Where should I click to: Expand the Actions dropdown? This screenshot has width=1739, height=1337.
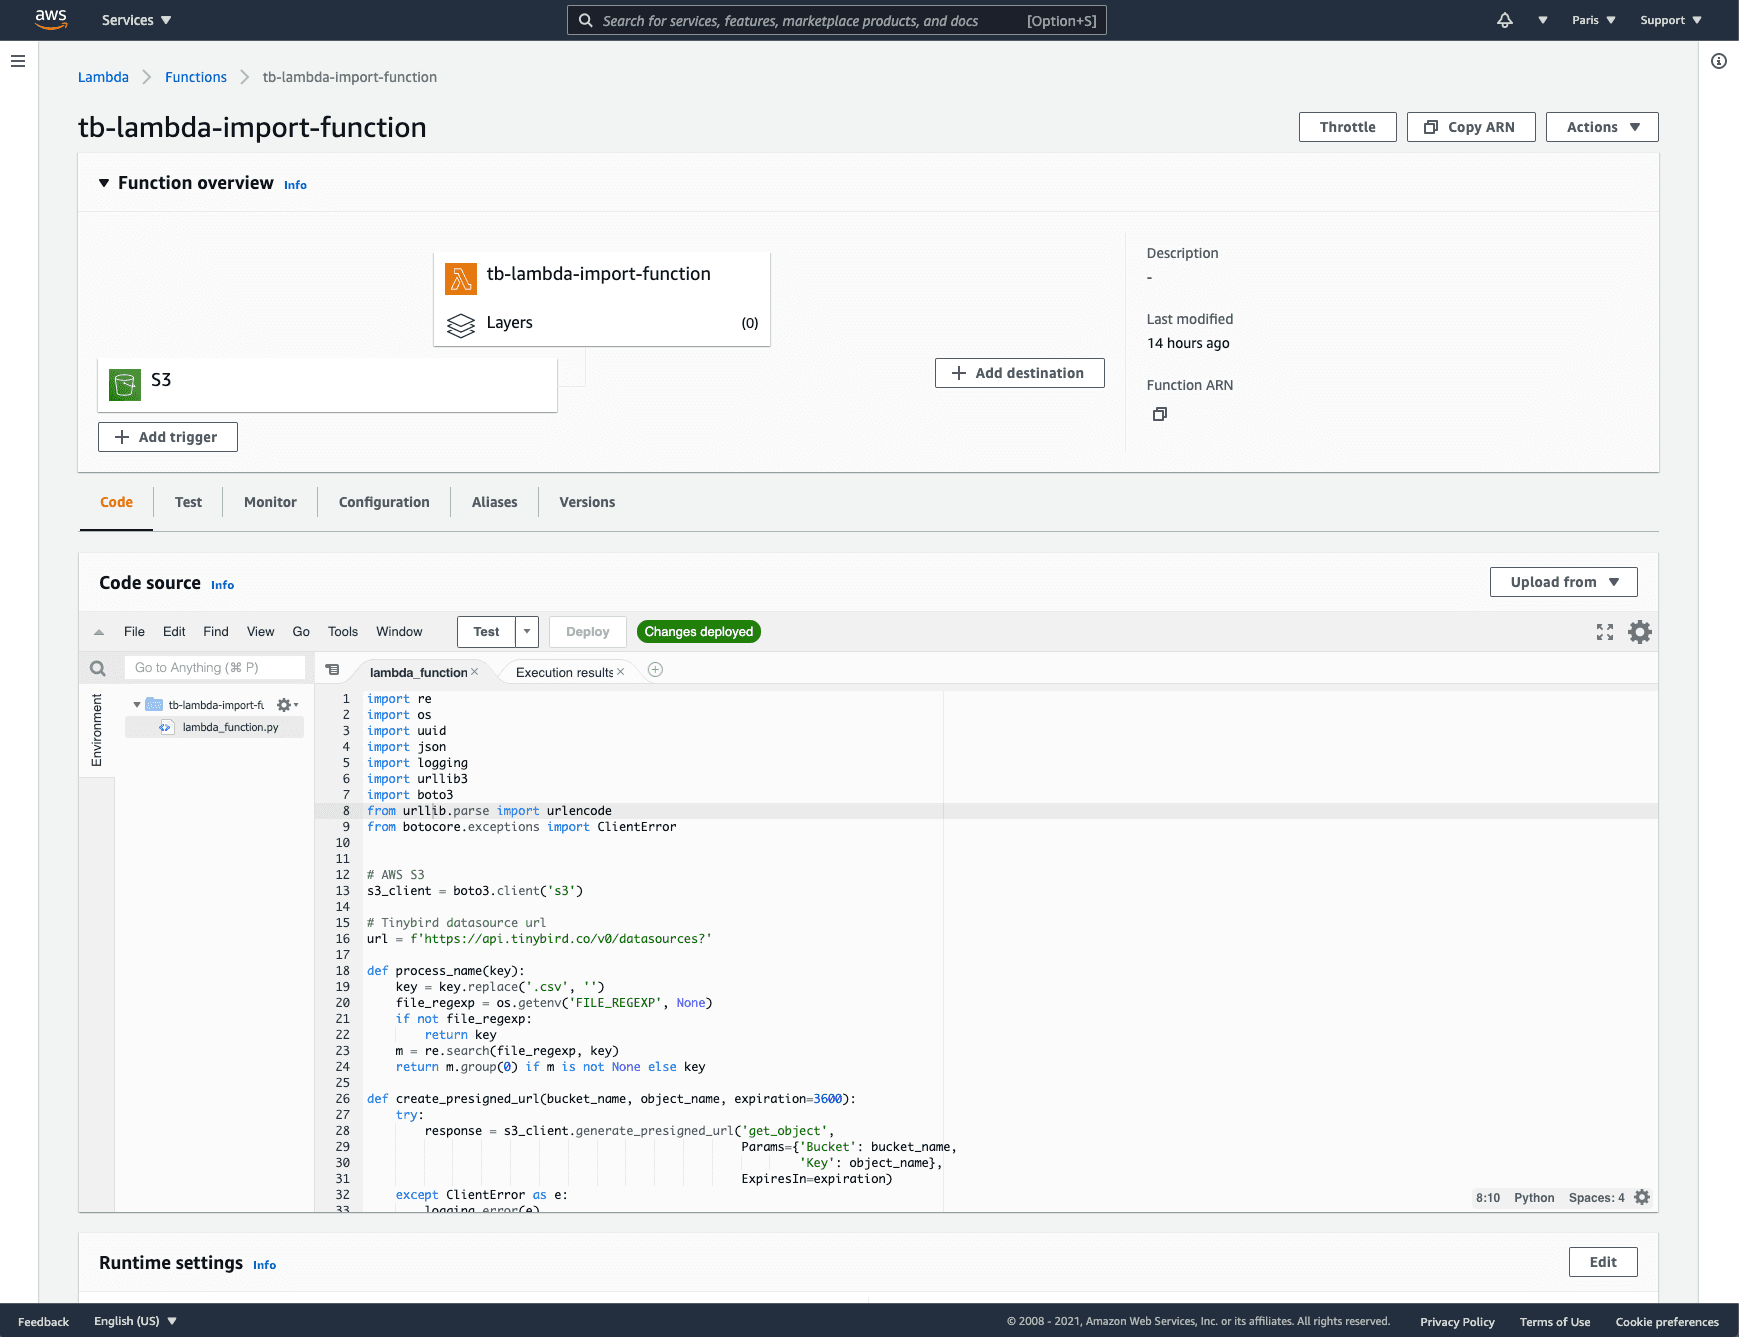coord(1601,127)
